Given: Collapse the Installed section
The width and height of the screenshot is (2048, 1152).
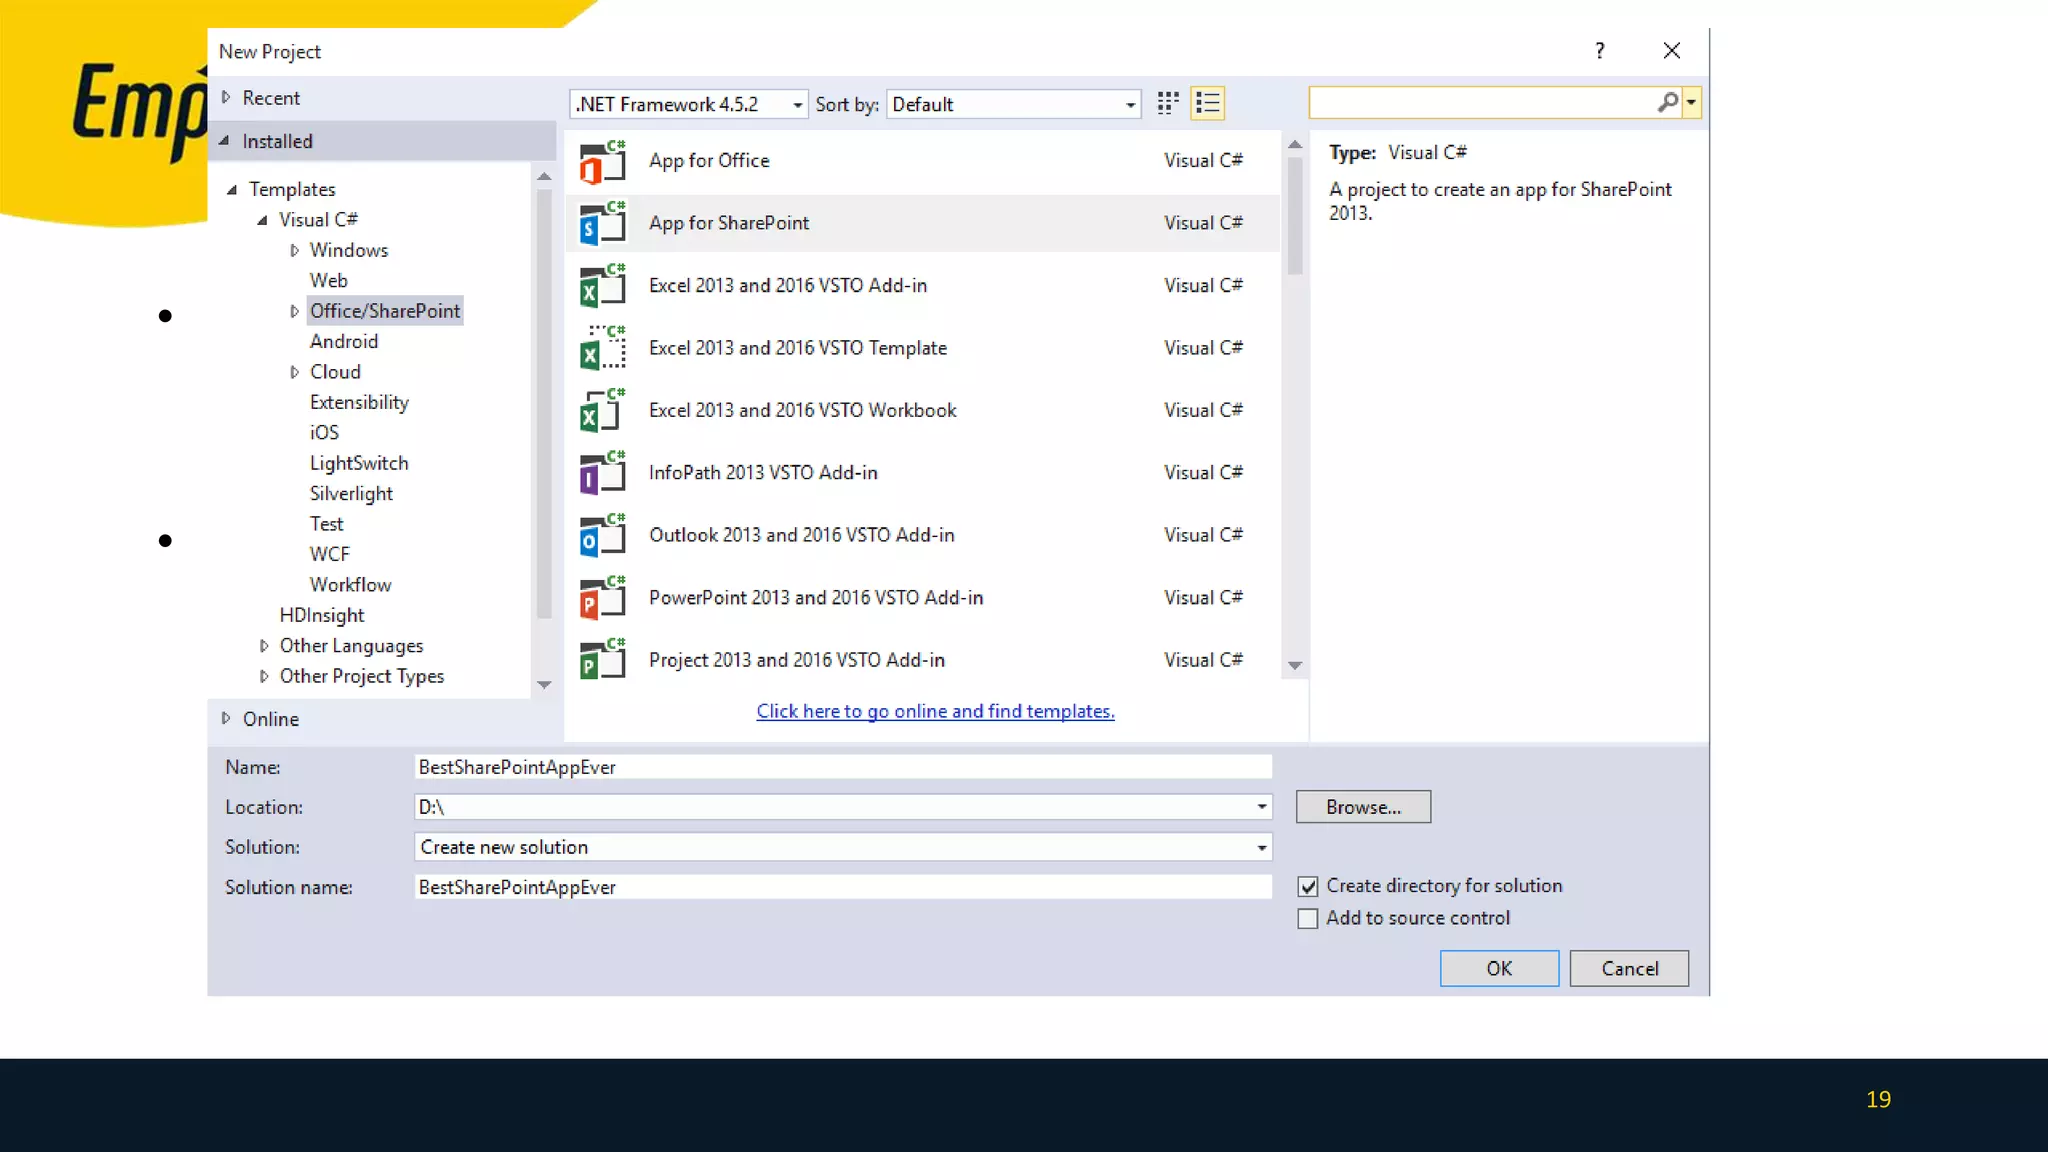Looking at the screenshot, I should click(x=224, y=141).
